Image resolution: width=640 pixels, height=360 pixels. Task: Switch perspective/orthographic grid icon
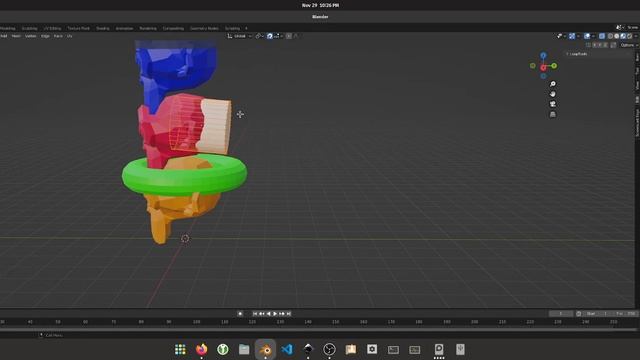553,114
